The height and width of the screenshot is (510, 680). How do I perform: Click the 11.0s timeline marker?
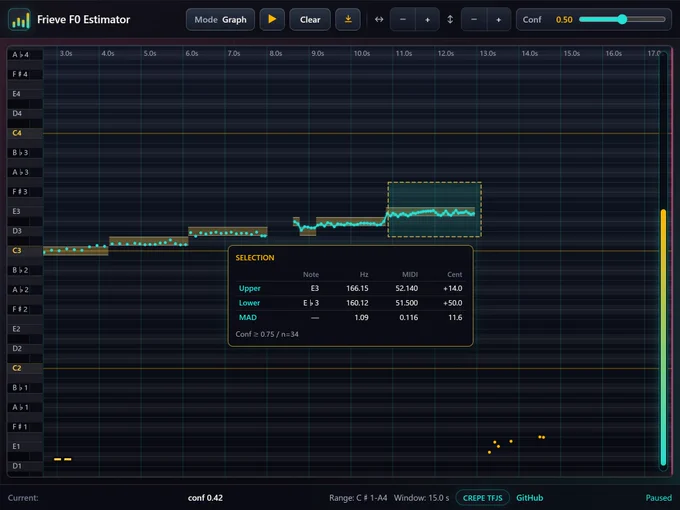404,53
